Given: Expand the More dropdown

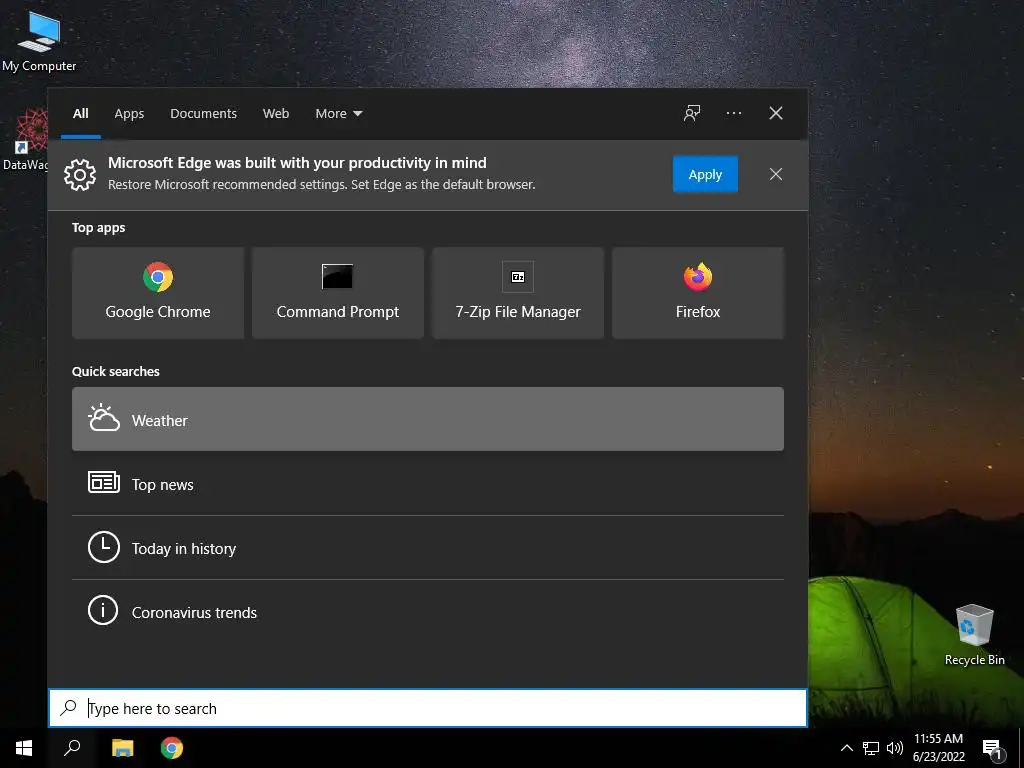Looking at the screenshot, I should pyautogui.click(x=338, y=114).
